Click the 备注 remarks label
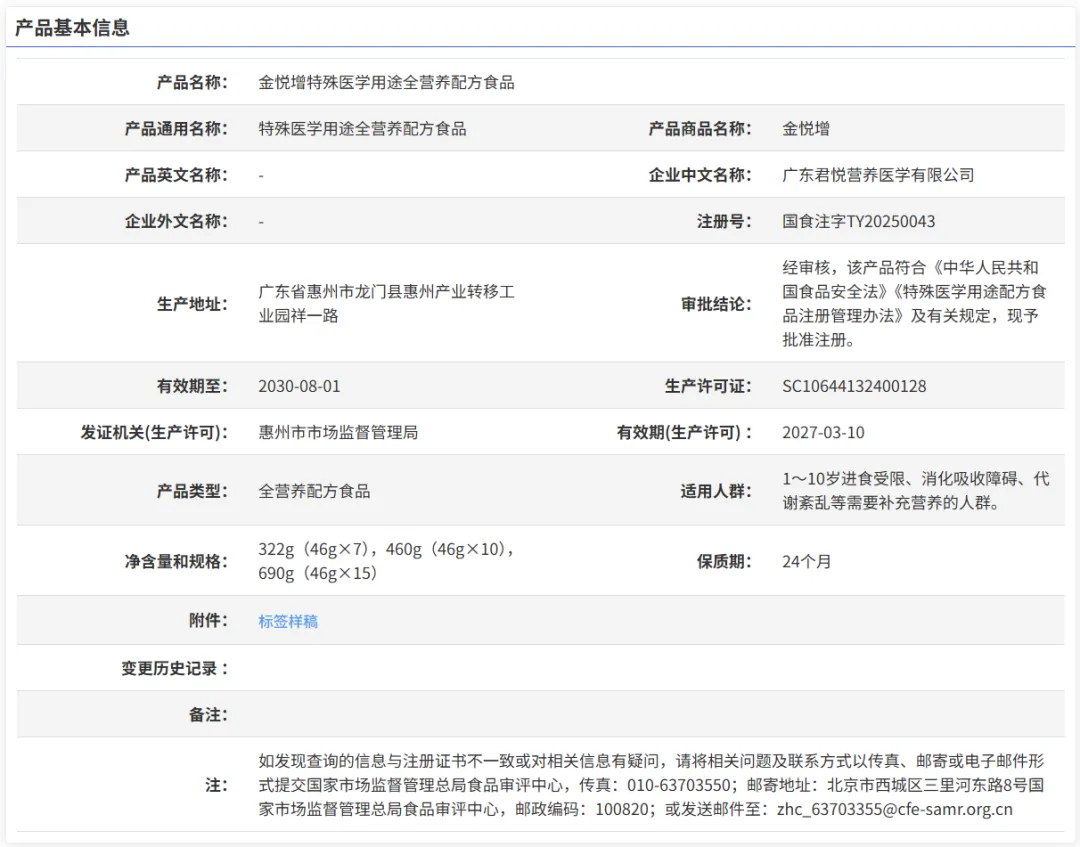The image size is (1080, 847). coord(208,715)
